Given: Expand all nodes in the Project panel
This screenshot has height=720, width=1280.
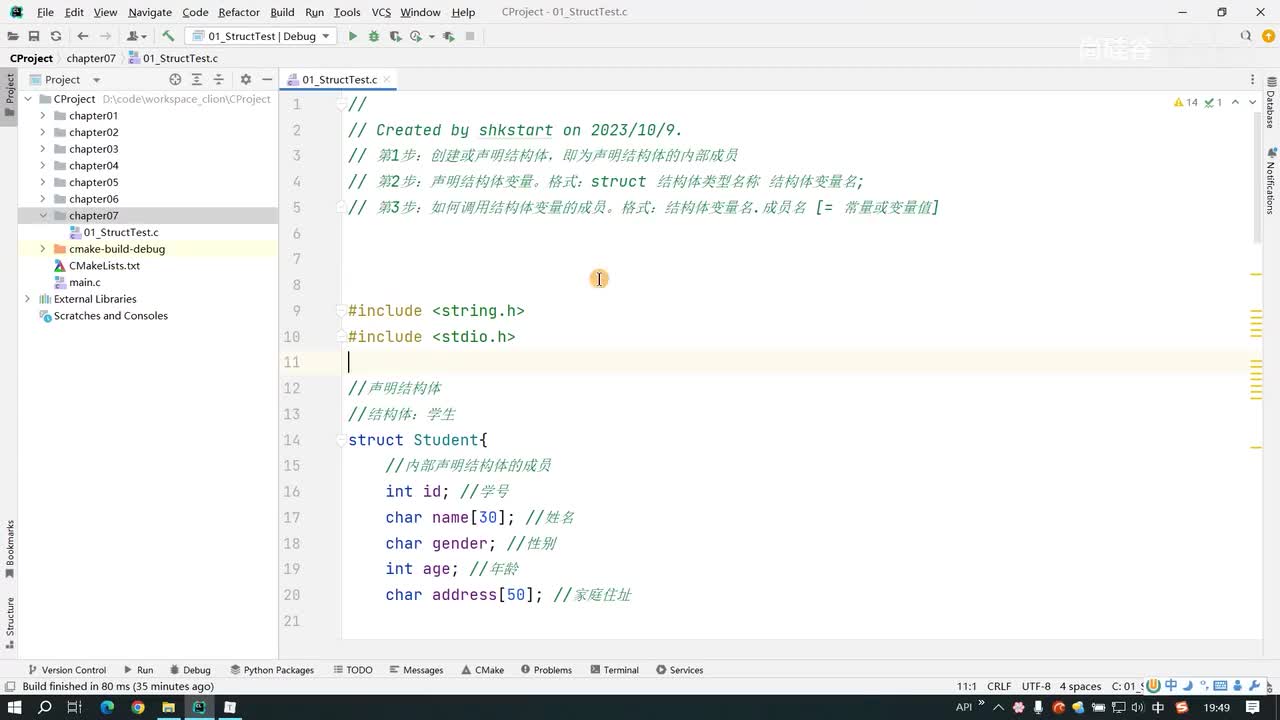Looking at the screenshot, I should point(197,79).
